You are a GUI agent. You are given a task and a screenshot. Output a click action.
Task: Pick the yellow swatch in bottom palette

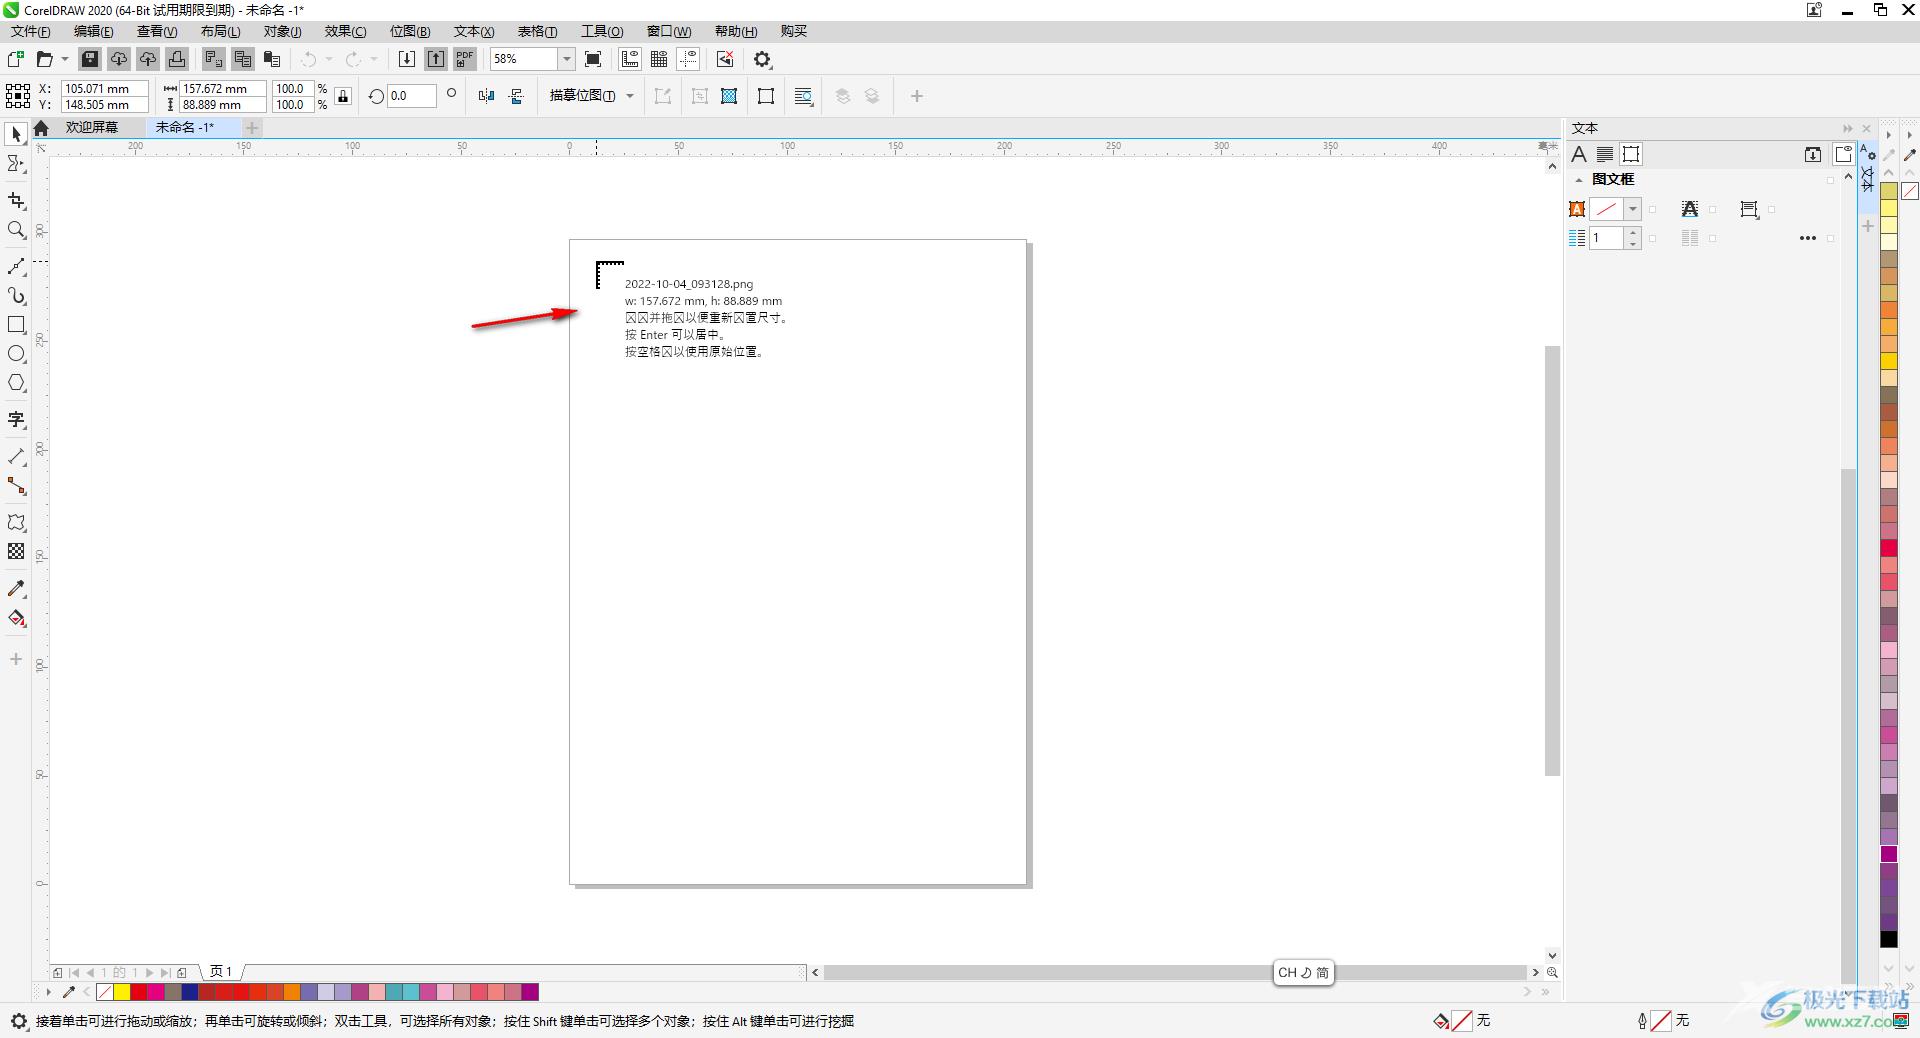pyautogui.click(x=122, y=992)
